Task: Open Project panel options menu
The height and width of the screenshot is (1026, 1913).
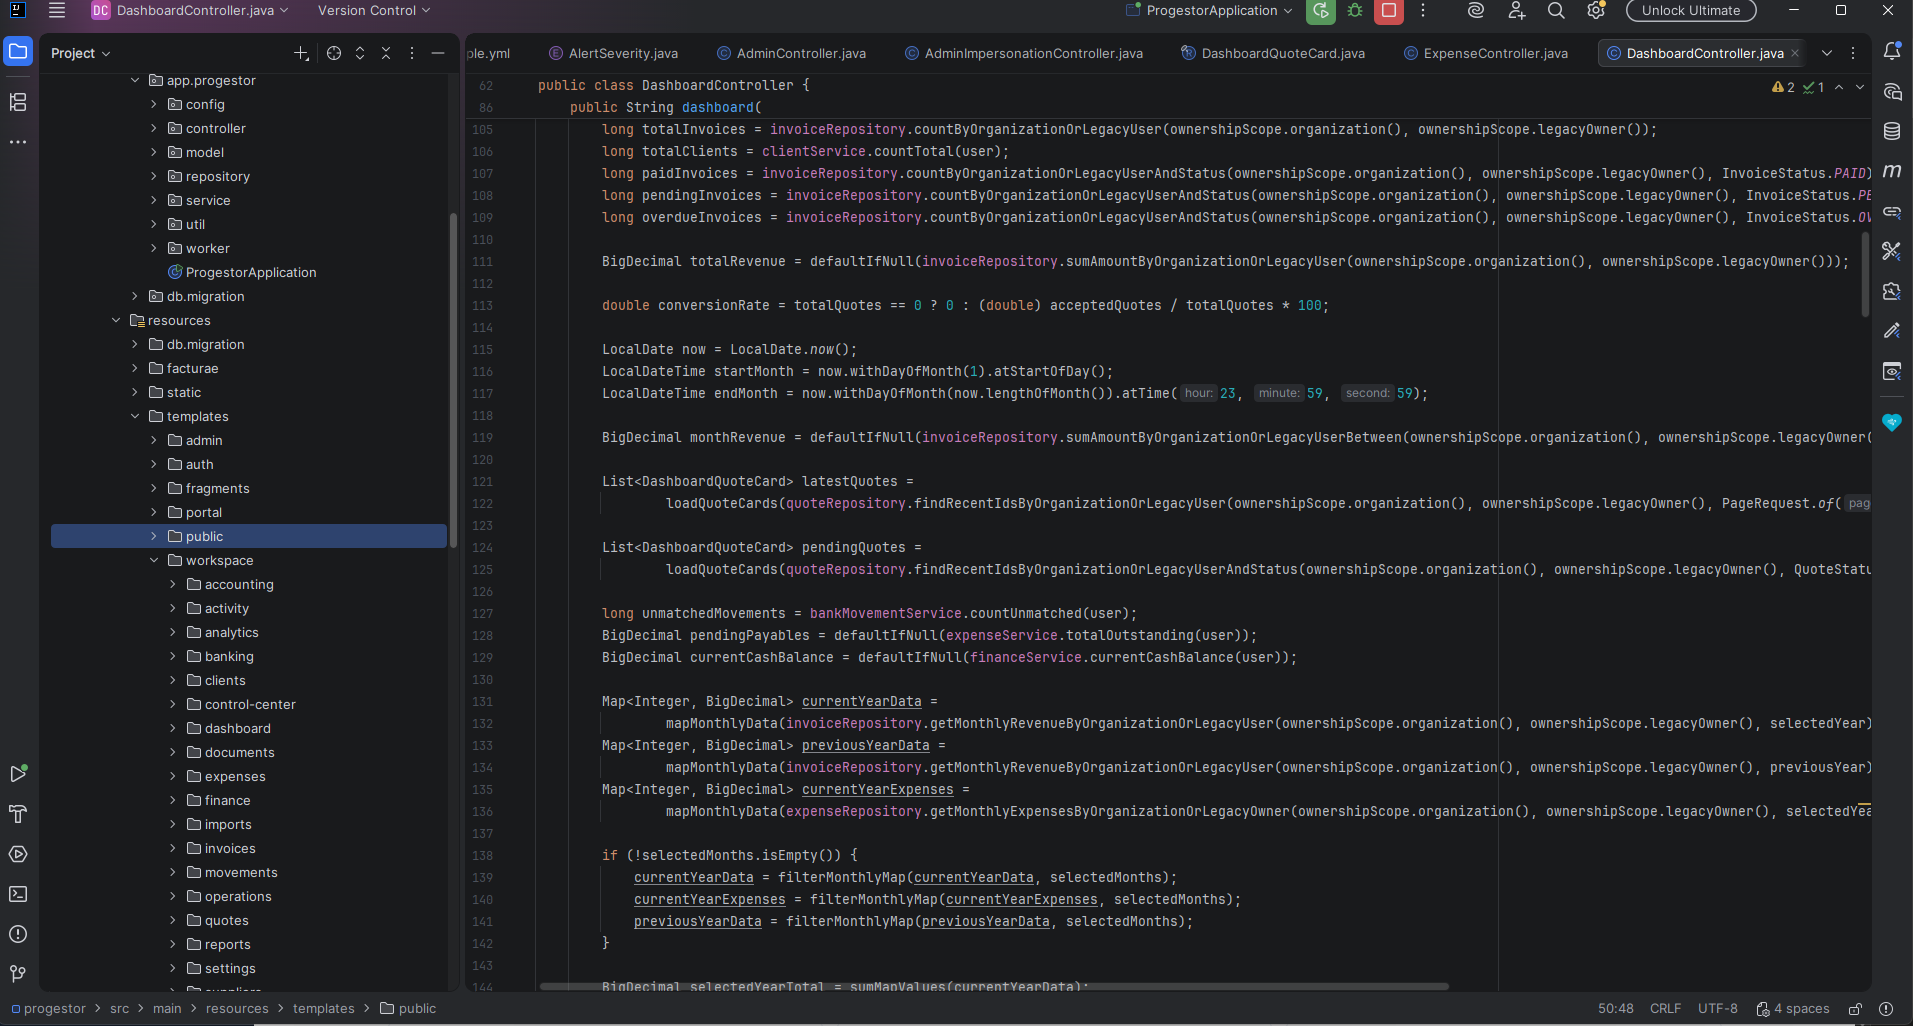Action: click(412, 53)
